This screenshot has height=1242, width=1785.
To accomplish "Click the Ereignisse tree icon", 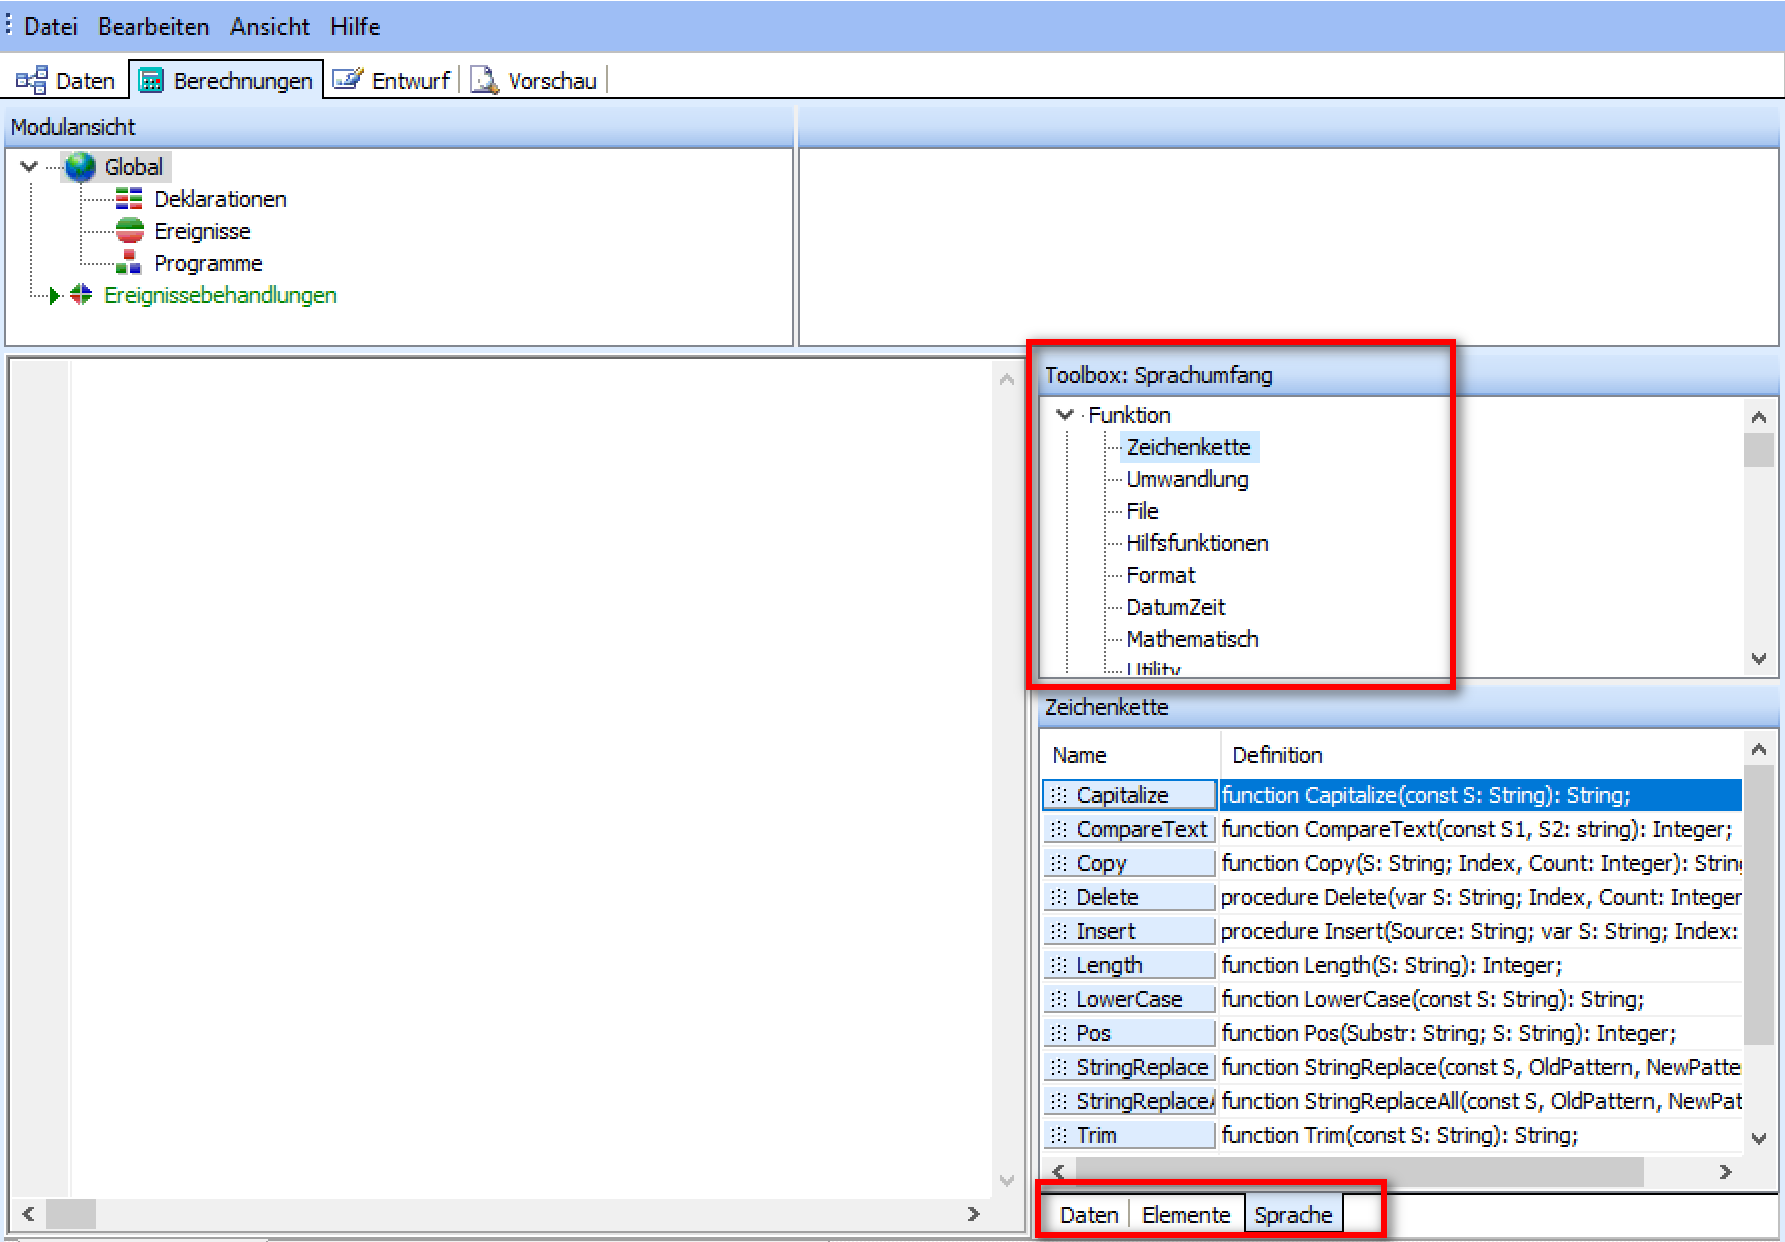I will 129,231.
